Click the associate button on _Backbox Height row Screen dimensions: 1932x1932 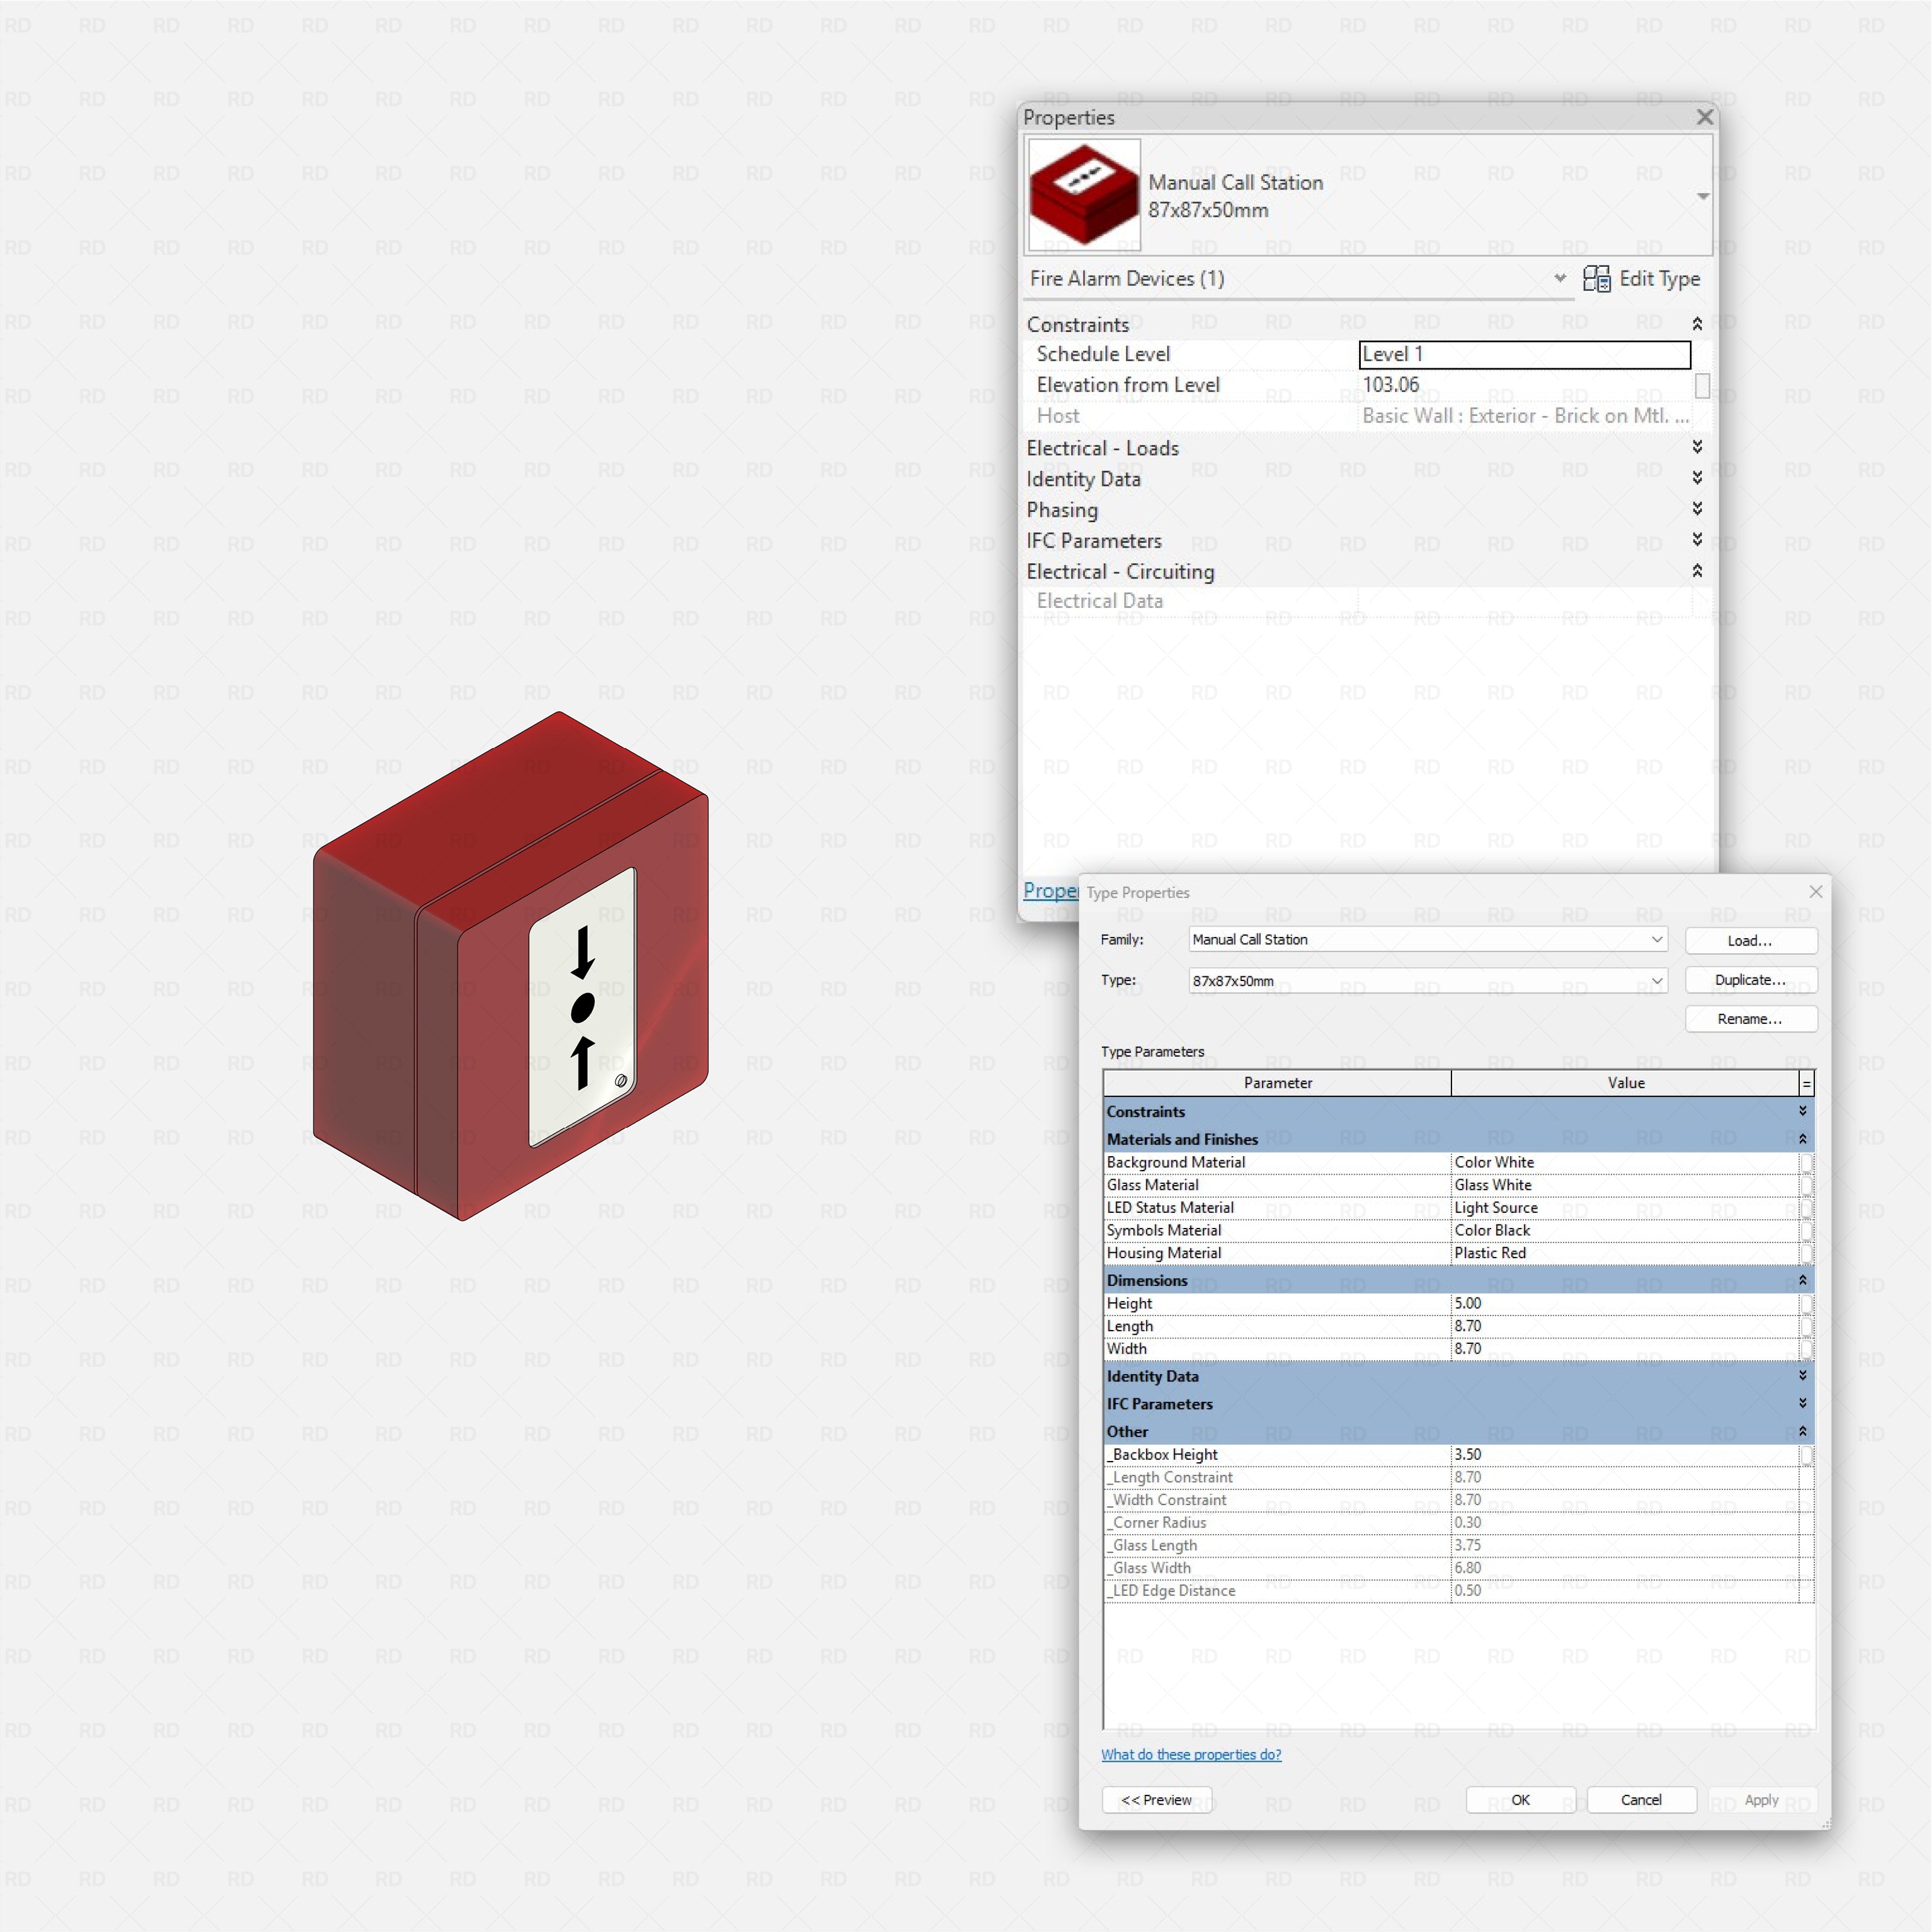pos(1806,1455)
